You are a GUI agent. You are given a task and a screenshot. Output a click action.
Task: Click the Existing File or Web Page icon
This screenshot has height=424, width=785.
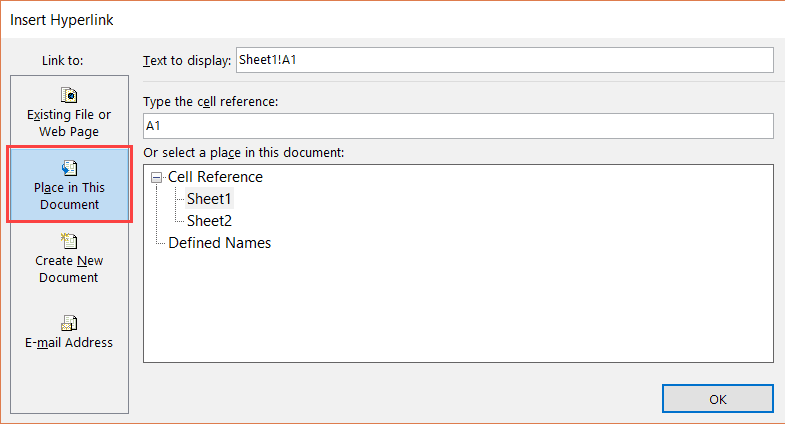[69, 95]
